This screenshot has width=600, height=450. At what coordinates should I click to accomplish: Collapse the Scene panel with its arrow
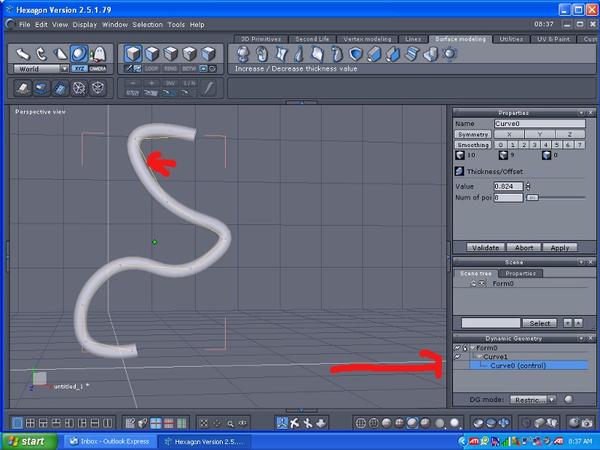(x=581, y=262)
